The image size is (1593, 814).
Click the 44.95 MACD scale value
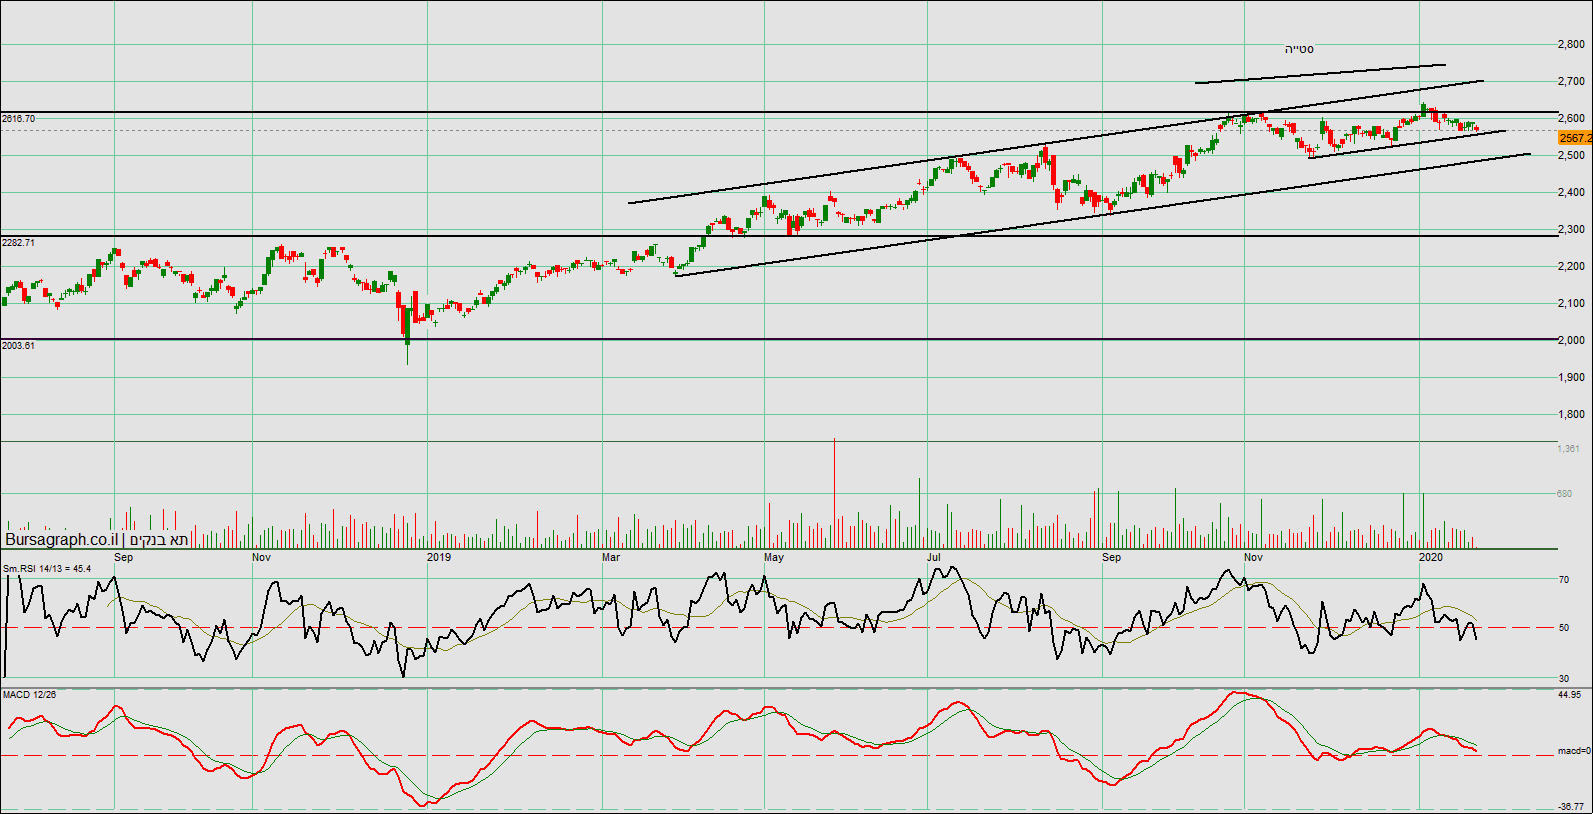(1569, 695)
